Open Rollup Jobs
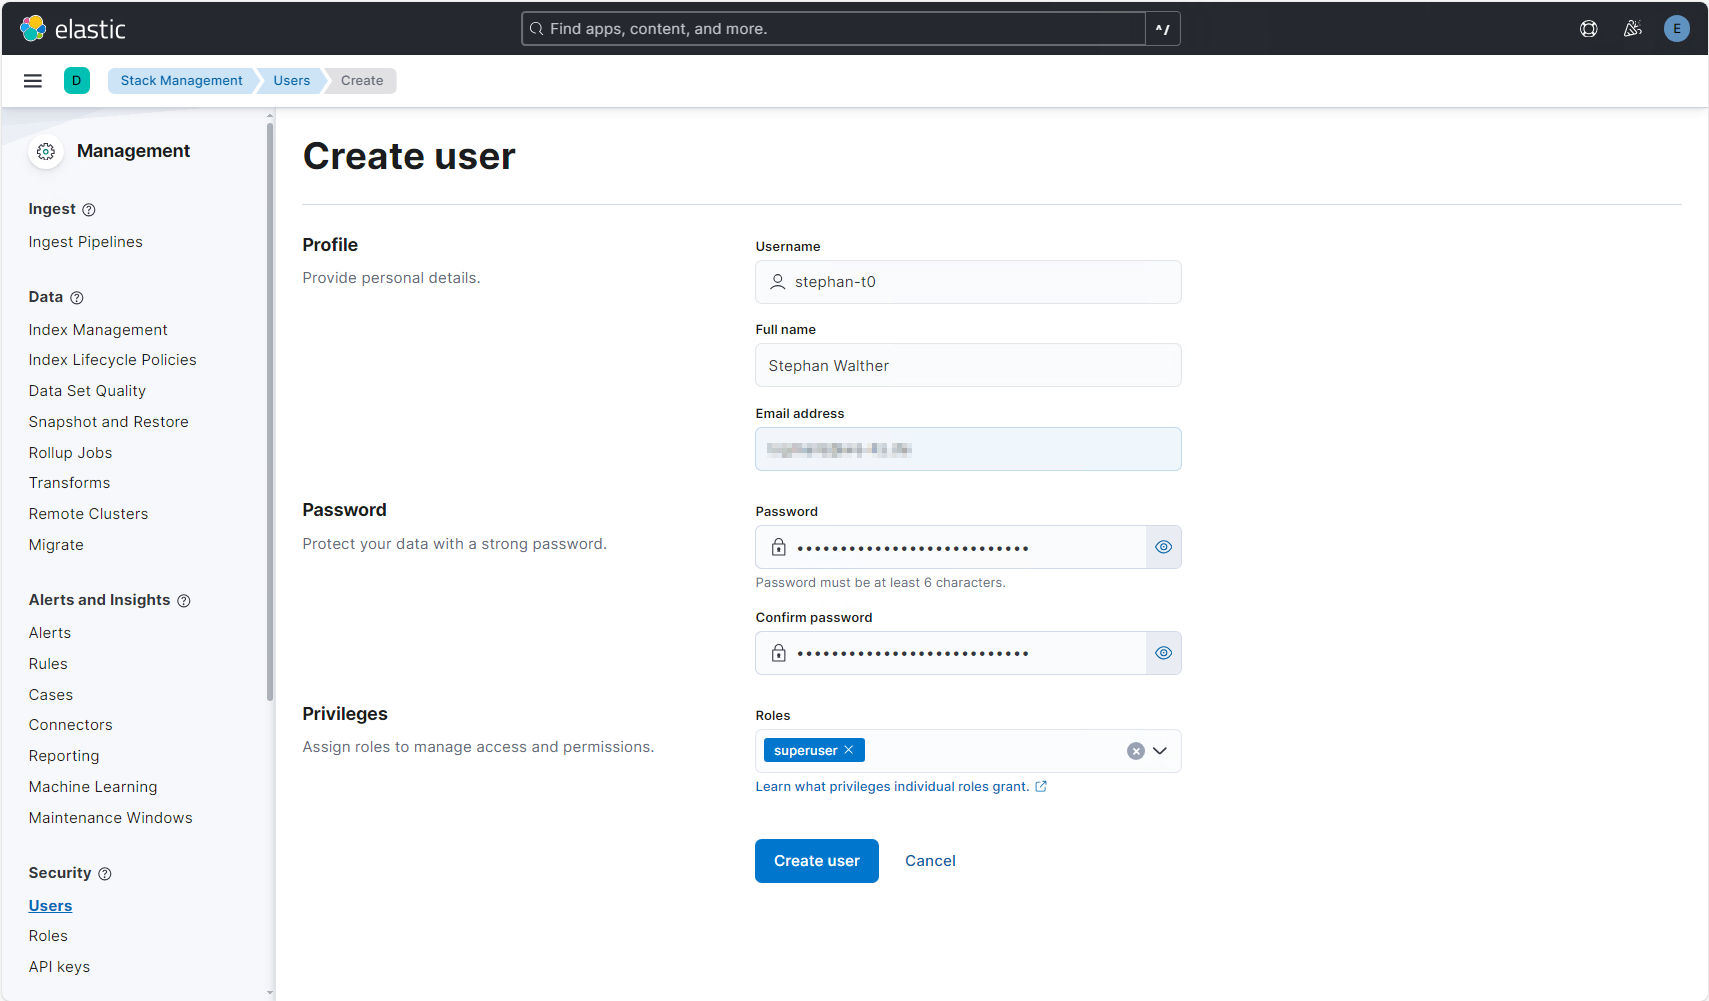Image resolution: width=1709 pixels, height=1001 pixels. tap(71, 453)
